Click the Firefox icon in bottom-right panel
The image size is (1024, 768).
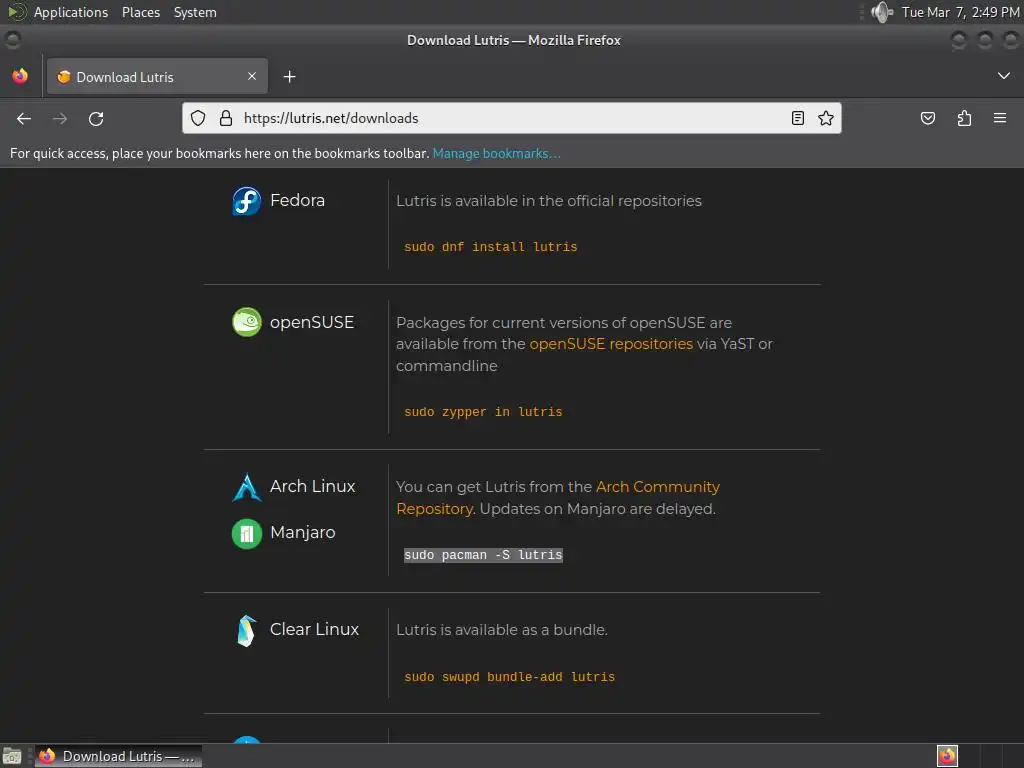click(947, 756)
